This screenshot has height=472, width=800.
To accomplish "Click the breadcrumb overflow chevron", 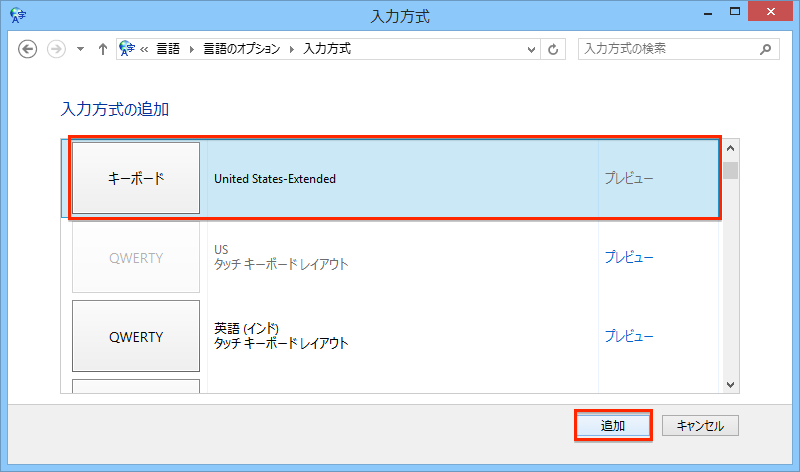I will coord(145,49).
